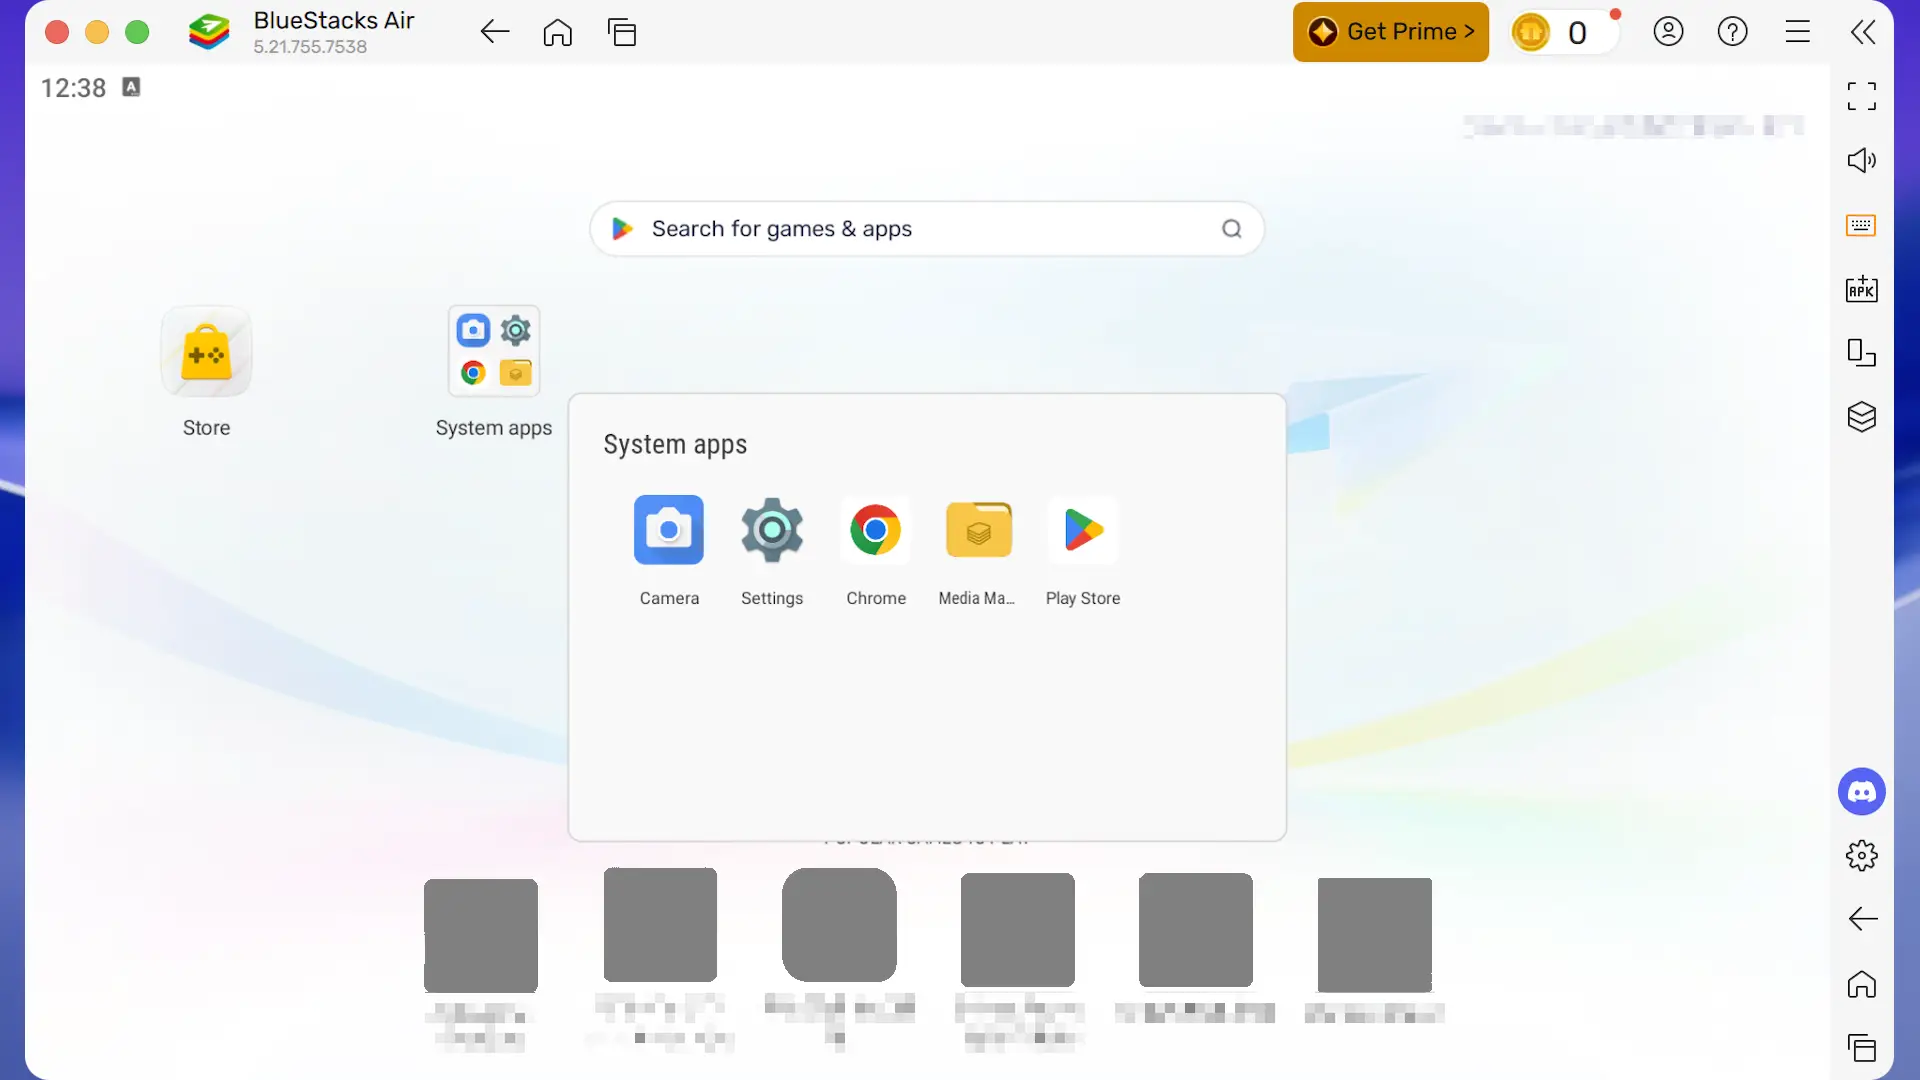Toggle fullscreen mode in sidebar
Screen dimensions: 1920x1080
1861,96
